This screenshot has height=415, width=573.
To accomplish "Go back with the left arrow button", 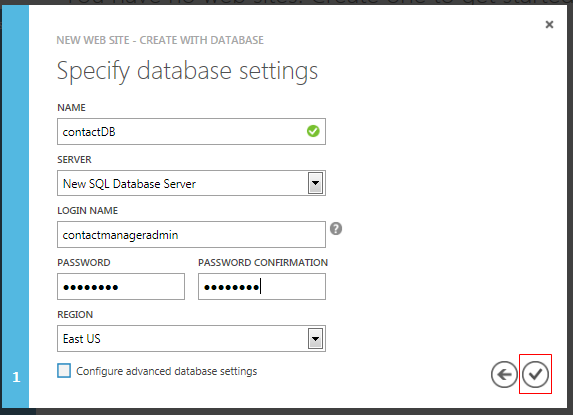I will (x=504, y=374).
